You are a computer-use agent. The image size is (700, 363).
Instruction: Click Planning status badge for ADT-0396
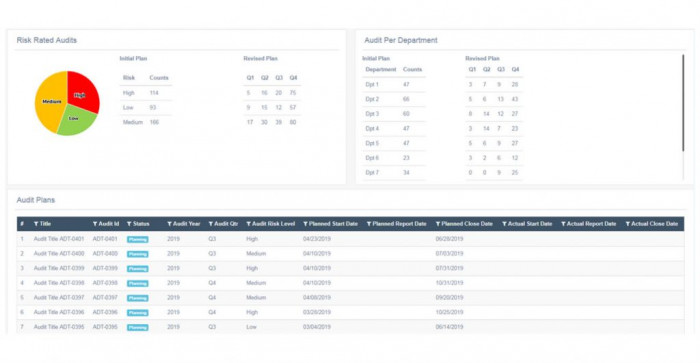click(x=138, y=313)
